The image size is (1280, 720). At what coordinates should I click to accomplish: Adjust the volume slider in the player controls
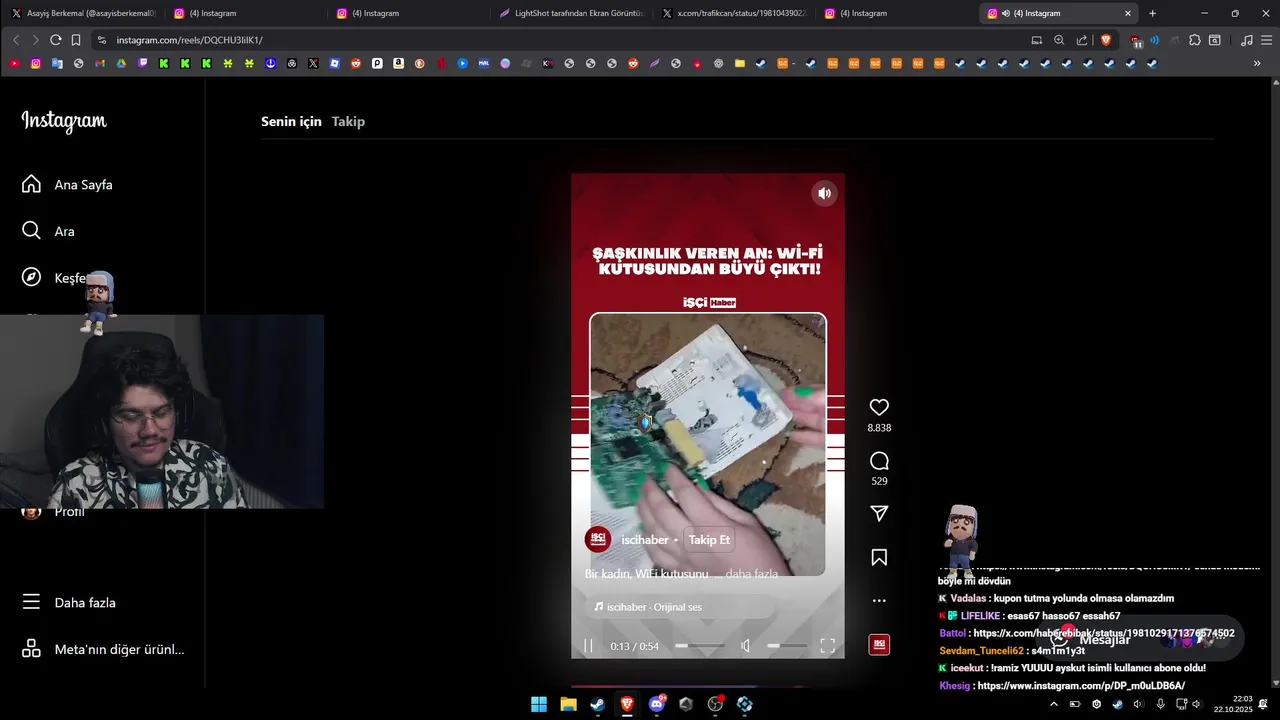(786, 646)
